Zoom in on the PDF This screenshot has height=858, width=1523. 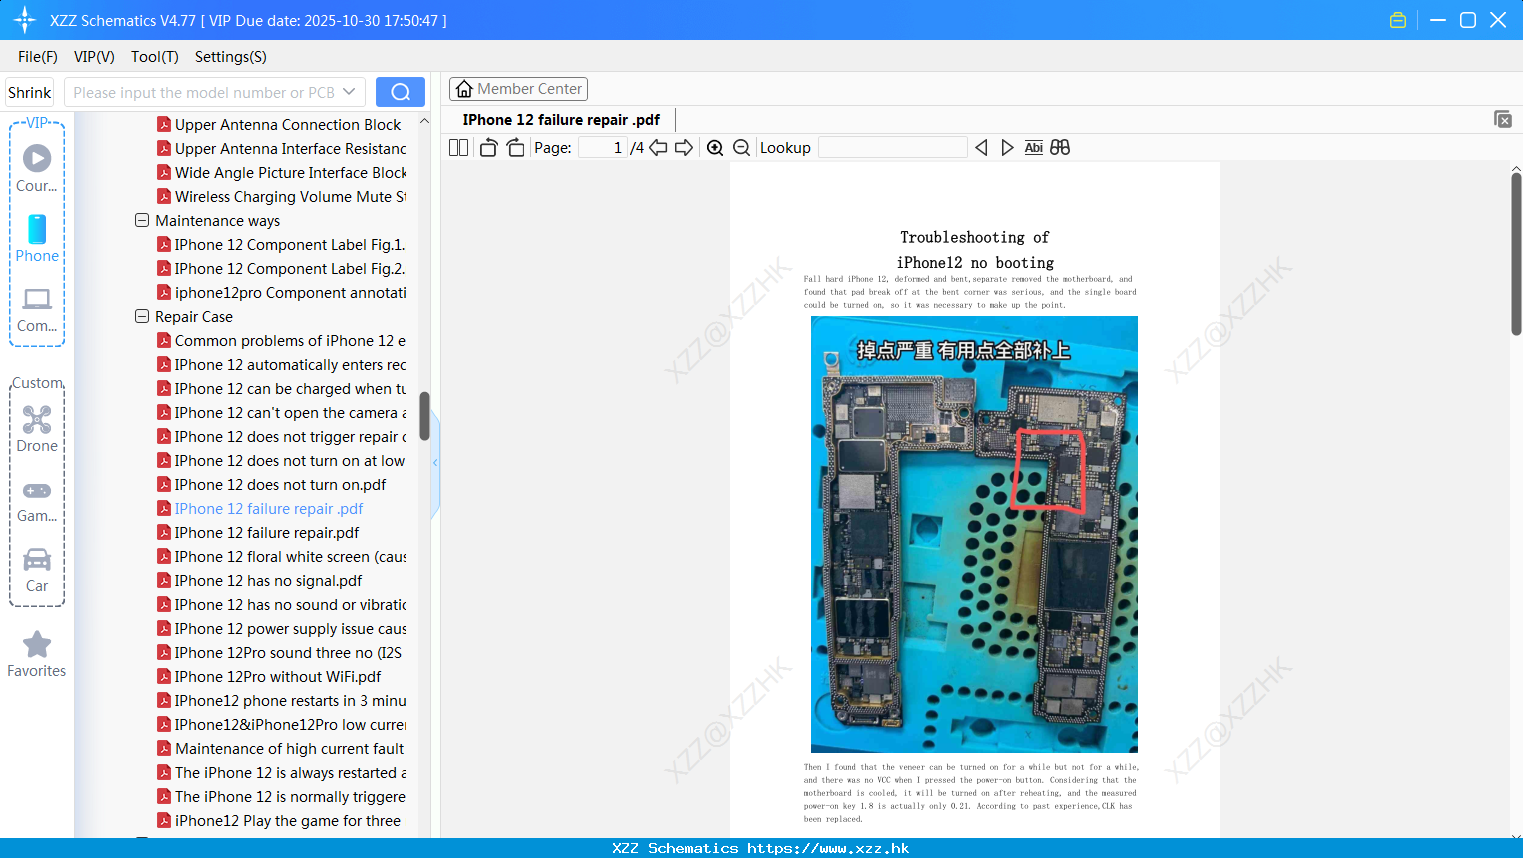point(715,147)
